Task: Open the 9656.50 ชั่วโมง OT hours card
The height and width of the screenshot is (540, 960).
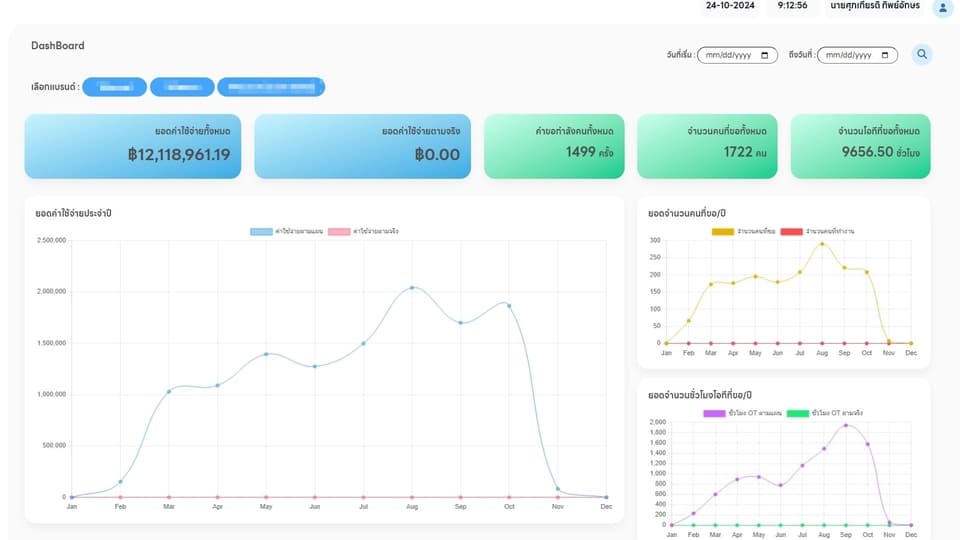Action: [860, 146]
